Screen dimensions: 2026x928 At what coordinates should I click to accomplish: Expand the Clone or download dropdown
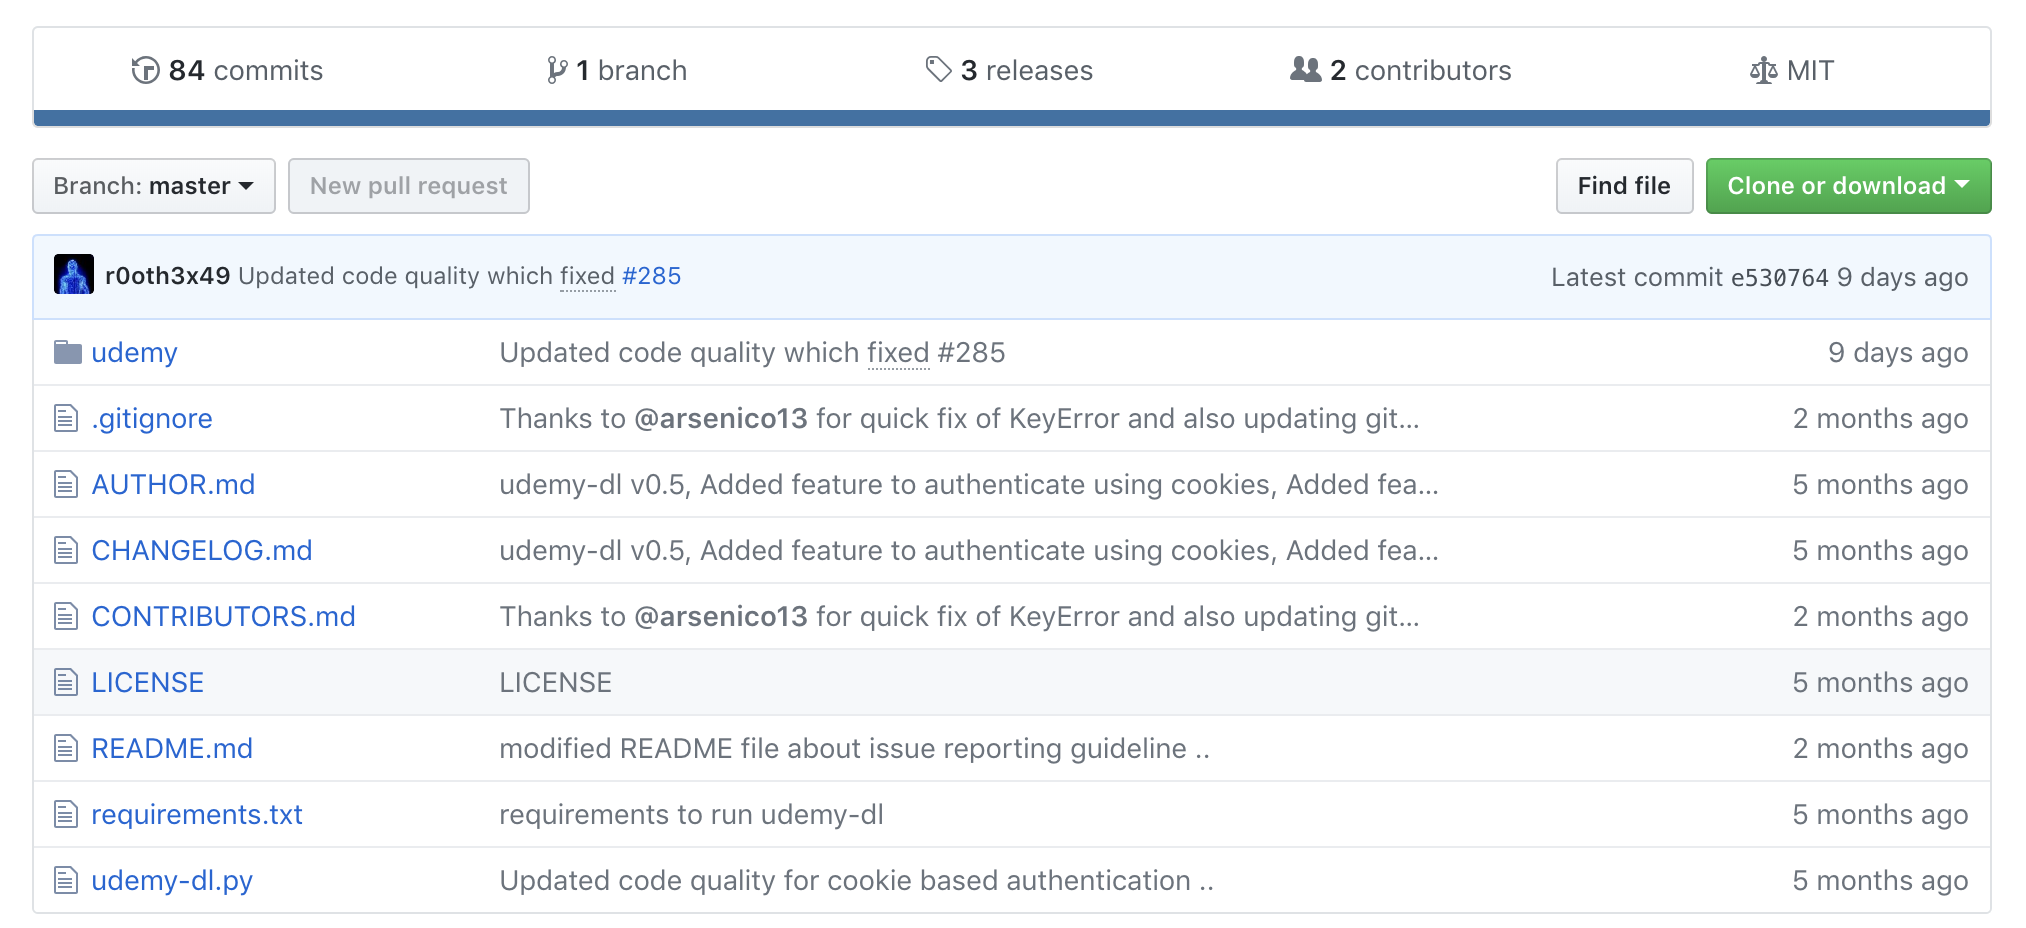(x=1848, y=185)
